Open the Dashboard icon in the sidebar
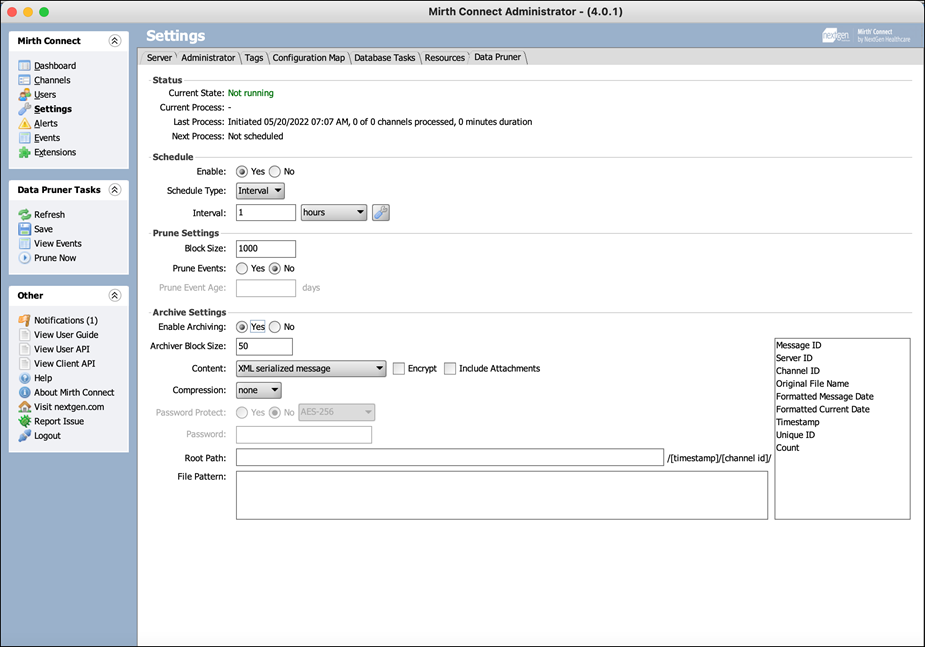Screen dimensions: 925x647 (x=24, y=65)
